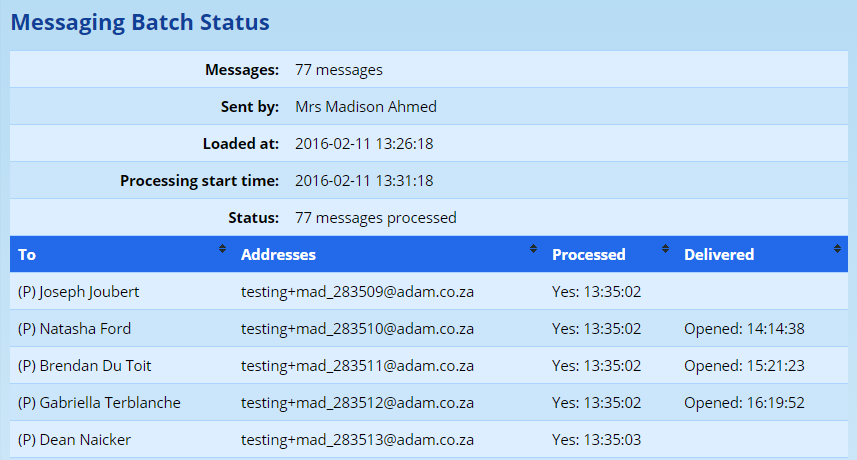The height and width of the screenshot is (460, 857).
Task: Click sort arrows in the To column
Action: 222,249
